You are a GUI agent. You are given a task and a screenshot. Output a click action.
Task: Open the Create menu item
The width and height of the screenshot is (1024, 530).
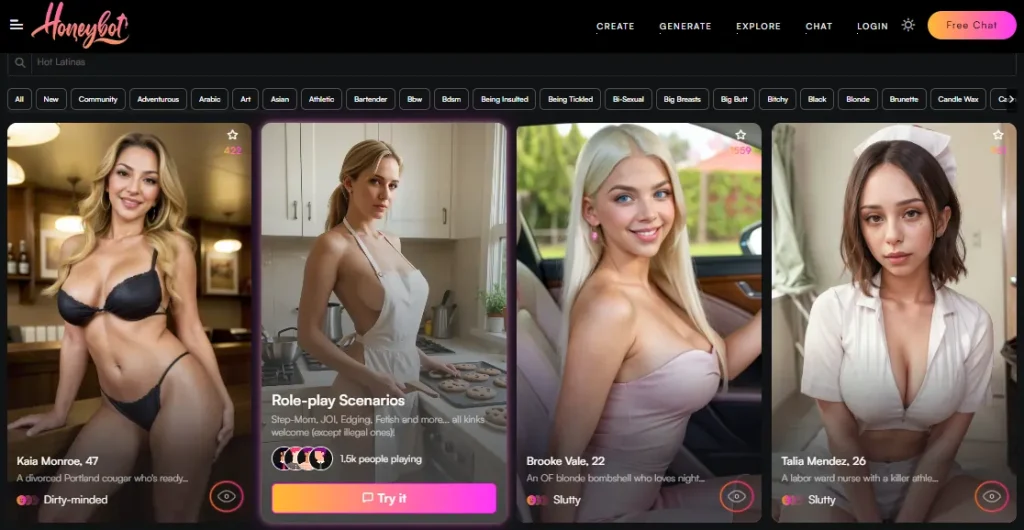[615, 26]
